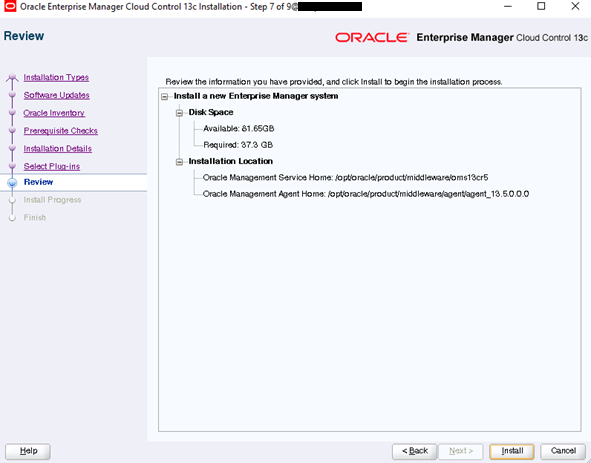Viewport: 591px width, 463px height.
Task: Select the Installation Location heading
Action: click(231, 161)
